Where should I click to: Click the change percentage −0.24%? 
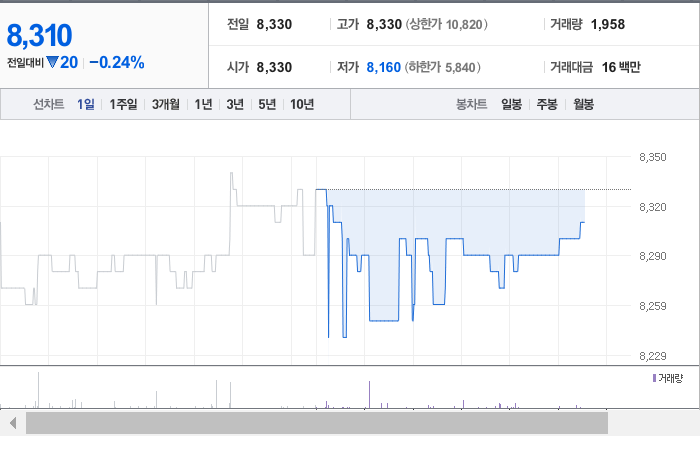pyautogui.click(x=117, y=62)
